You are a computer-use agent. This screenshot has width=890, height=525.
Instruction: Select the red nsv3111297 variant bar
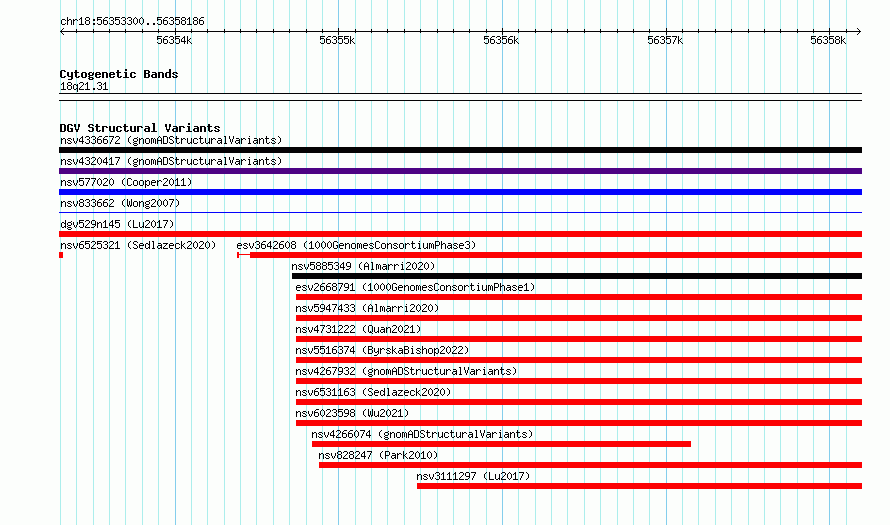[640, 486]
